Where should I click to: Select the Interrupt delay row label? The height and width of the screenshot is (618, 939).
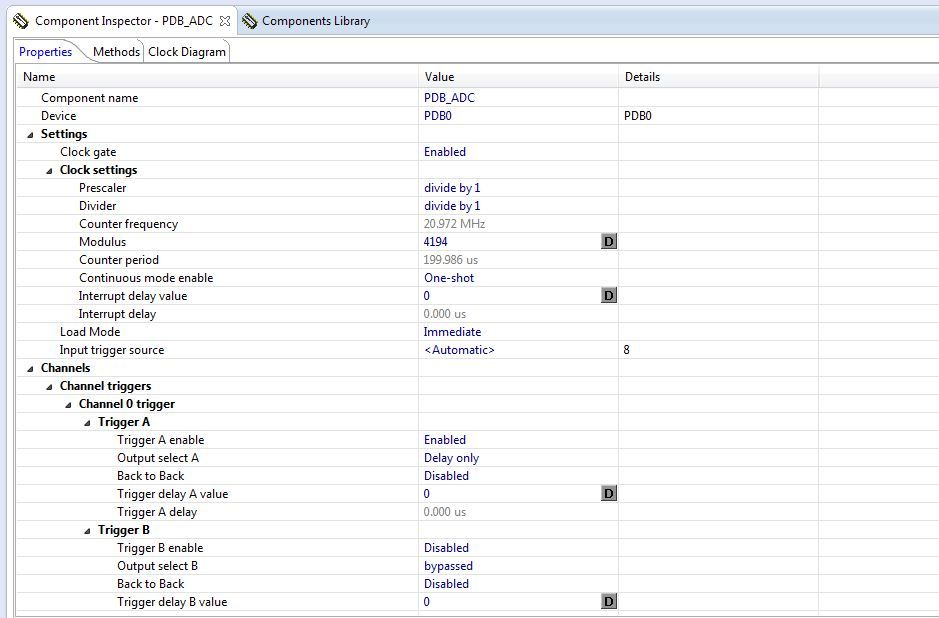(117, 314)
